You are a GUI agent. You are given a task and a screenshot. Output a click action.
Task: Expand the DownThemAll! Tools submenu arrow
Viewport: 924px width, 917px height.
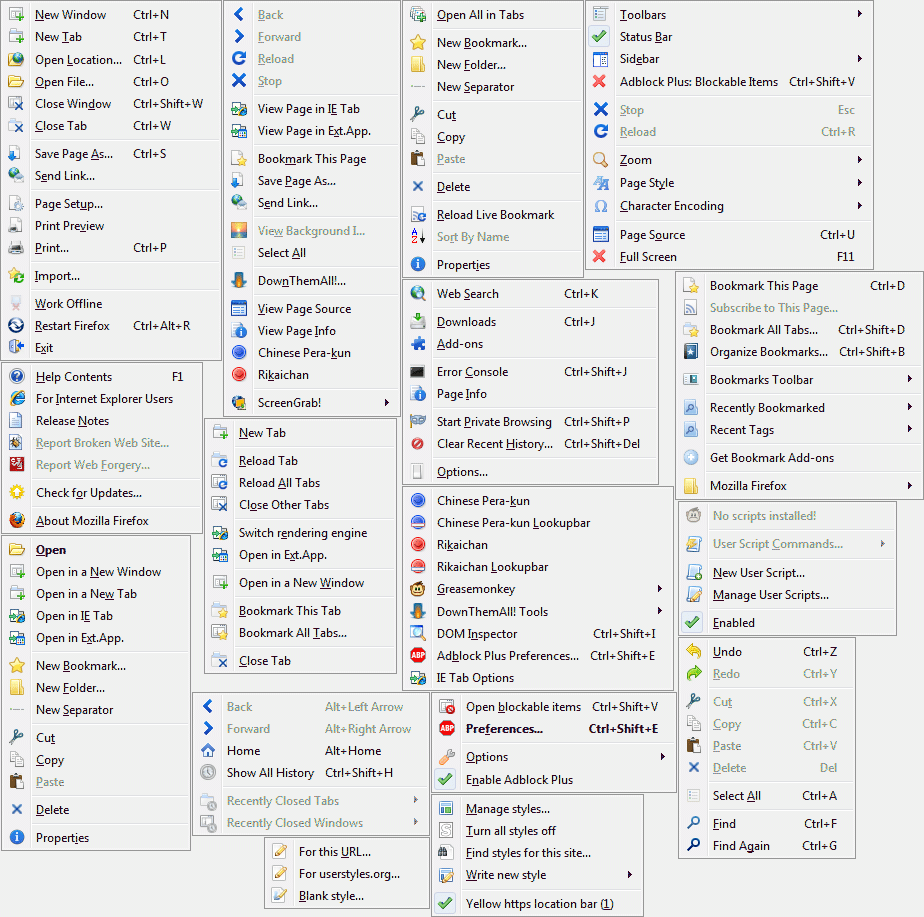tap(659, 611)
